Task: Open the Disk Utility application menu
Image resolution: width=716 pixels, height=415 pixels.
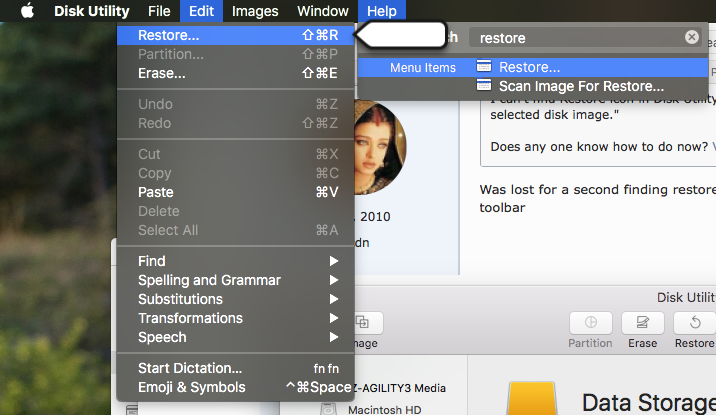Action: (92, 11)
